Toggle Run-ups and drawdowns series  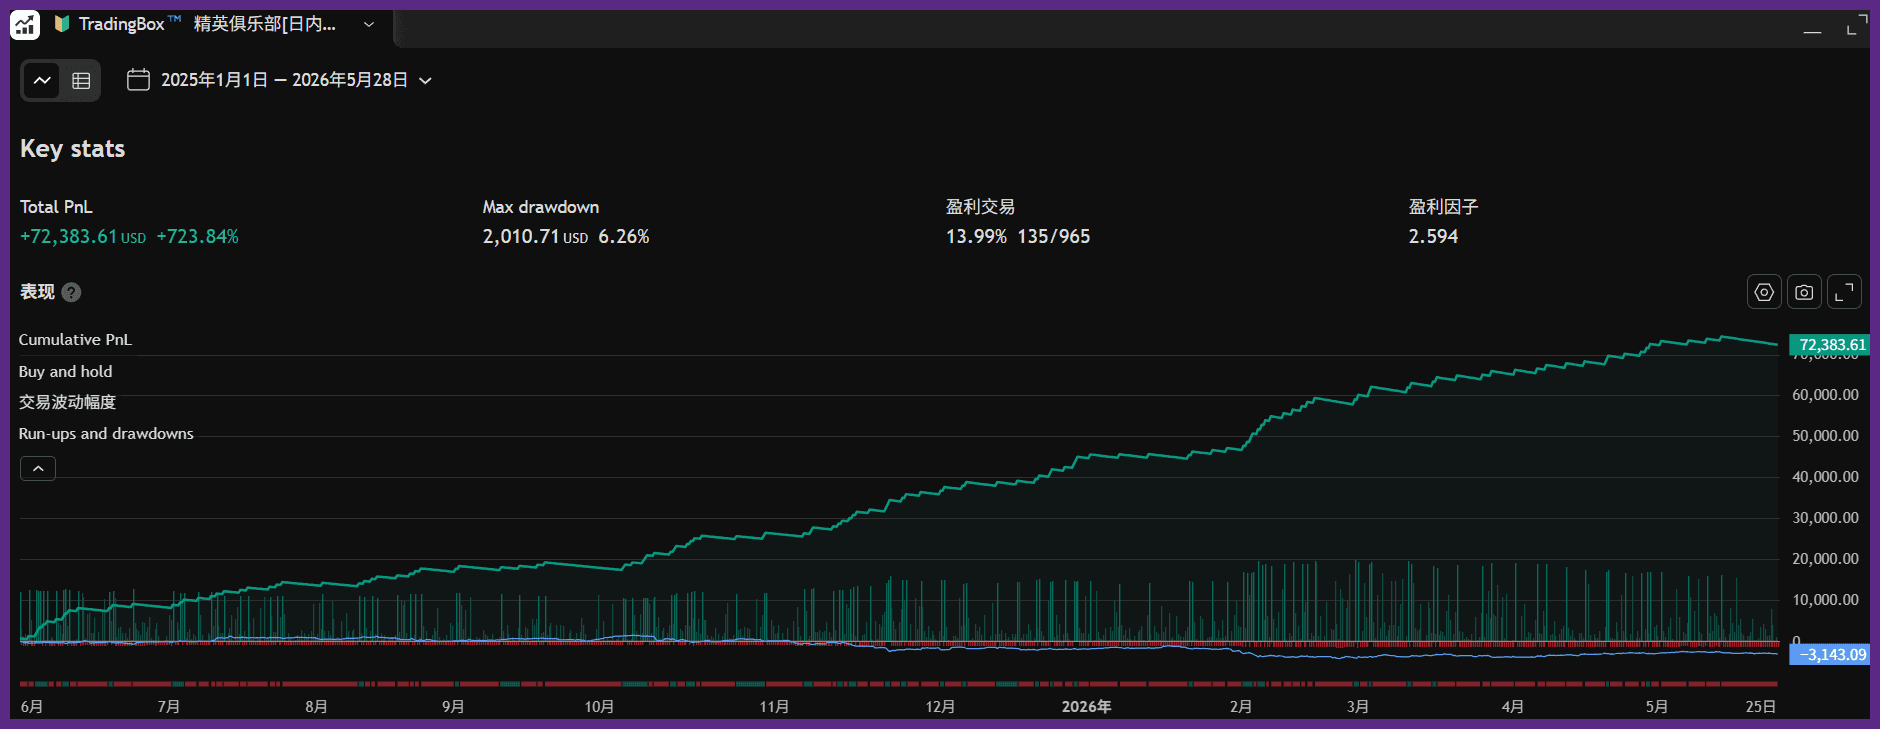pos(106,433)
